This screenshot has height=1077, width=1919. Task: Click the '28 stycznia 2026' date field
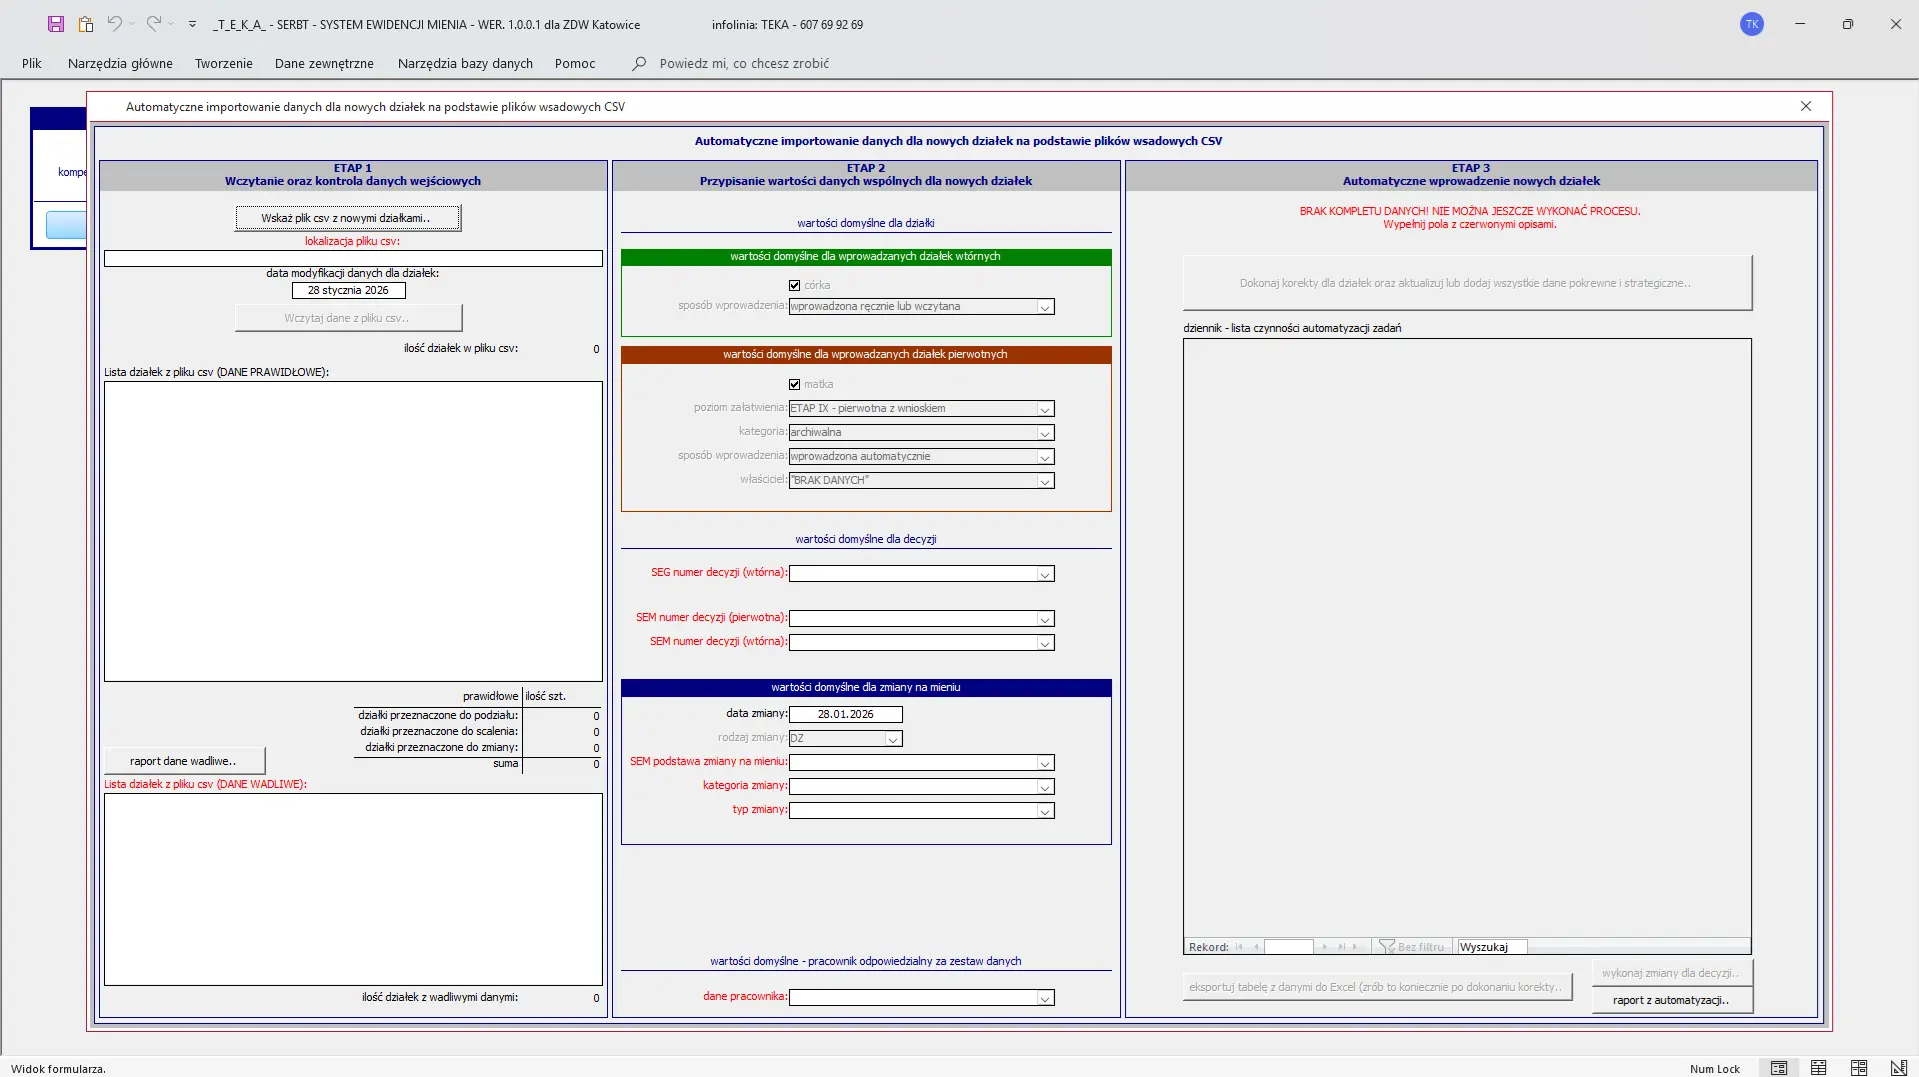point(348,291)
